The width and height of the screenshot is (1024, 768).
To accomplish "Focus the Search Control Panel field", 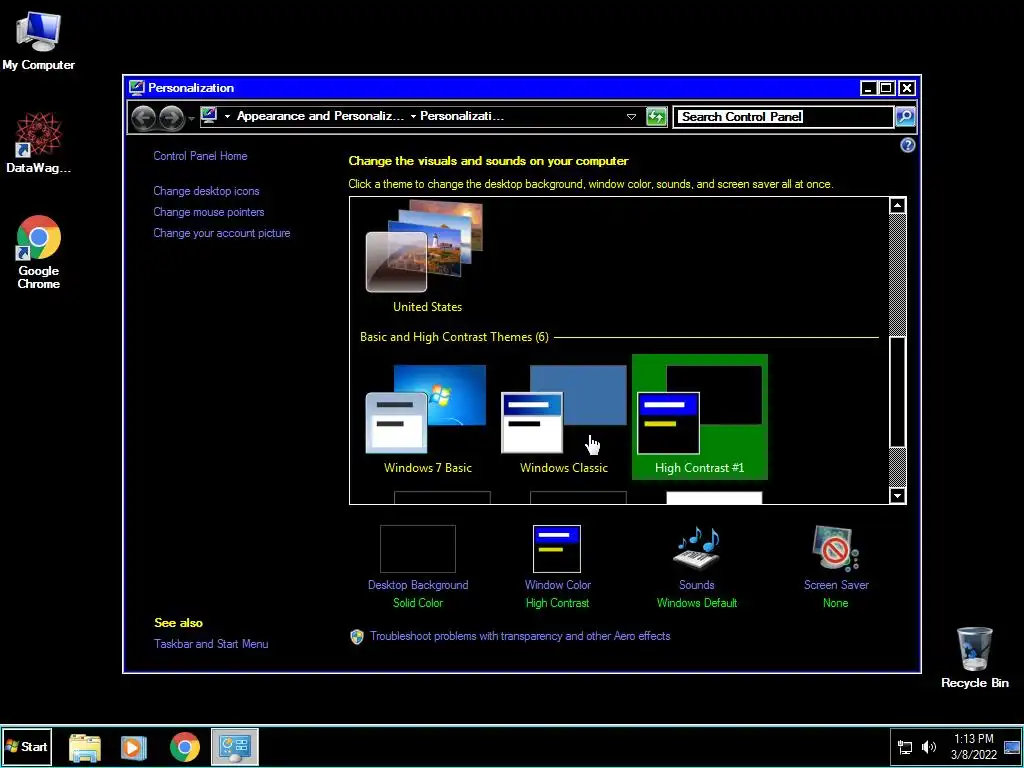I will [x=783, y=117].
